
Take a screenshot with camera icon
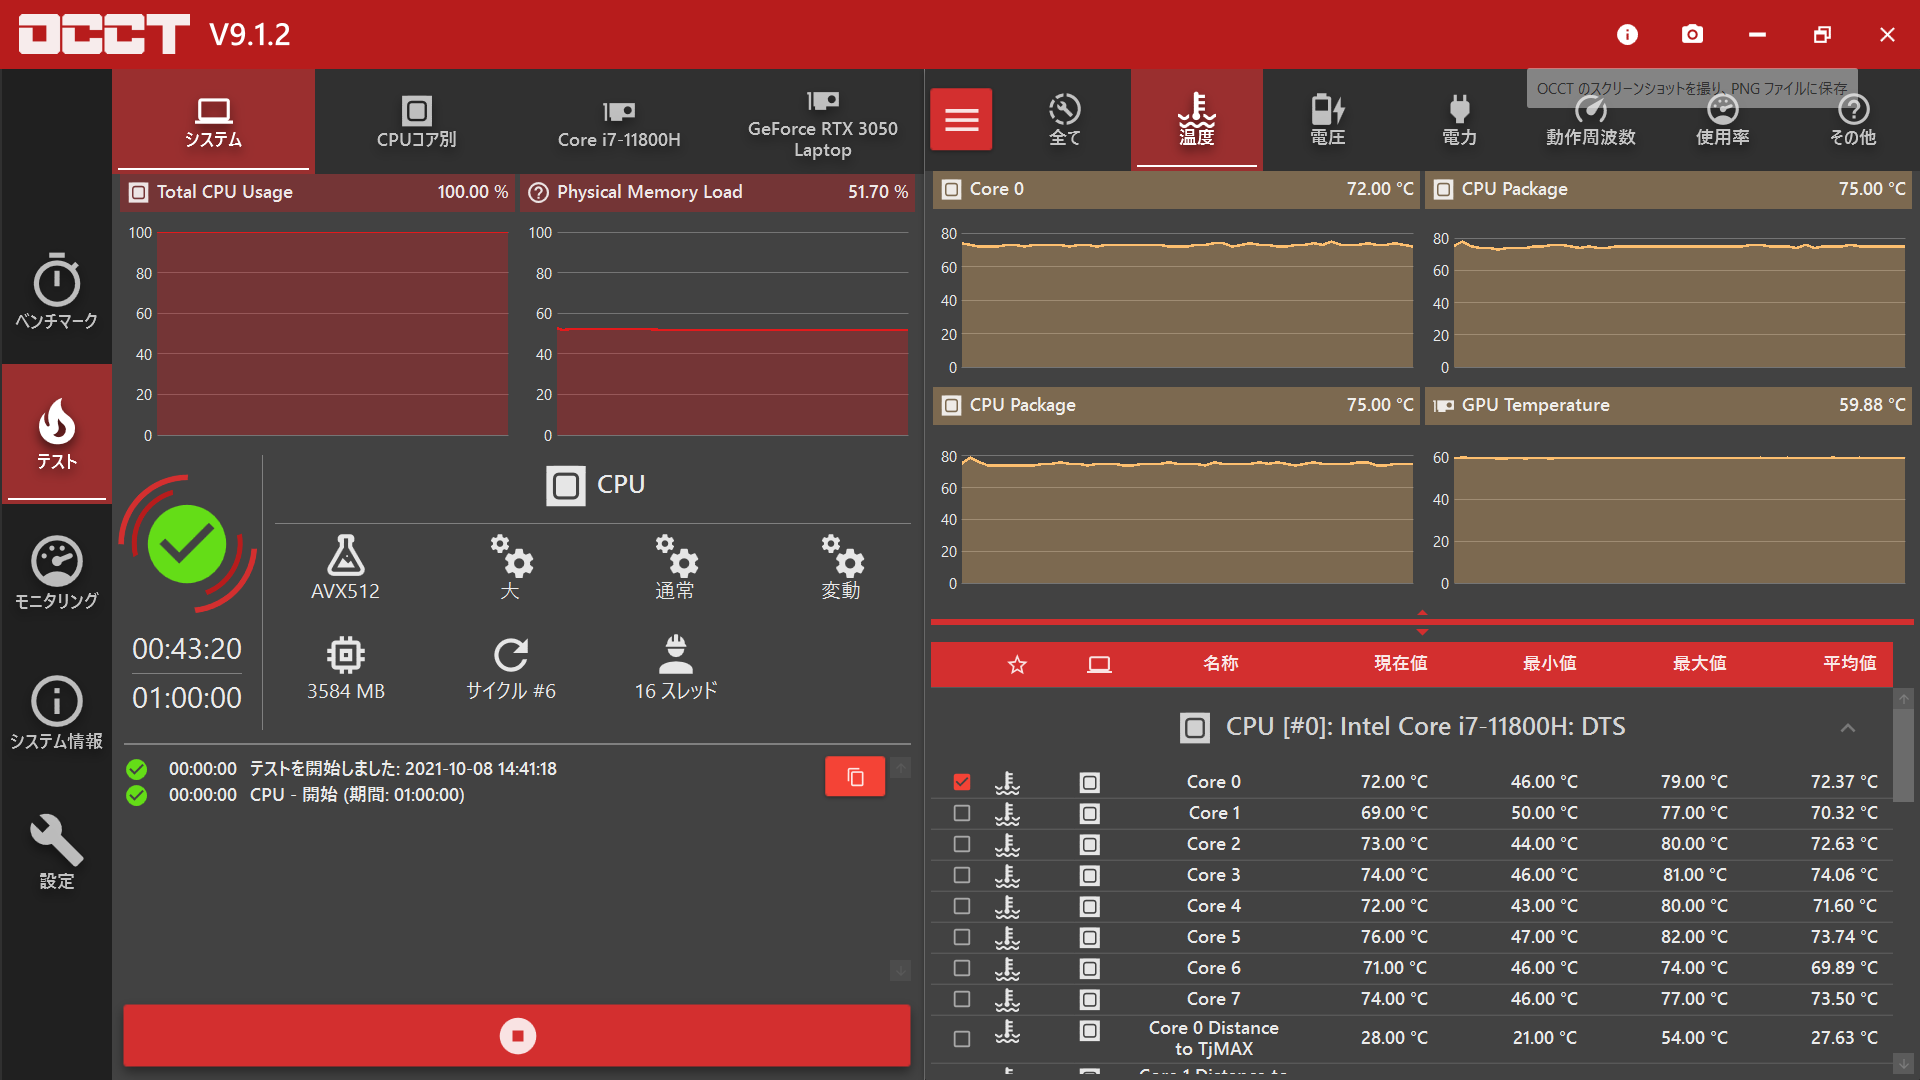pos(1692,35)
